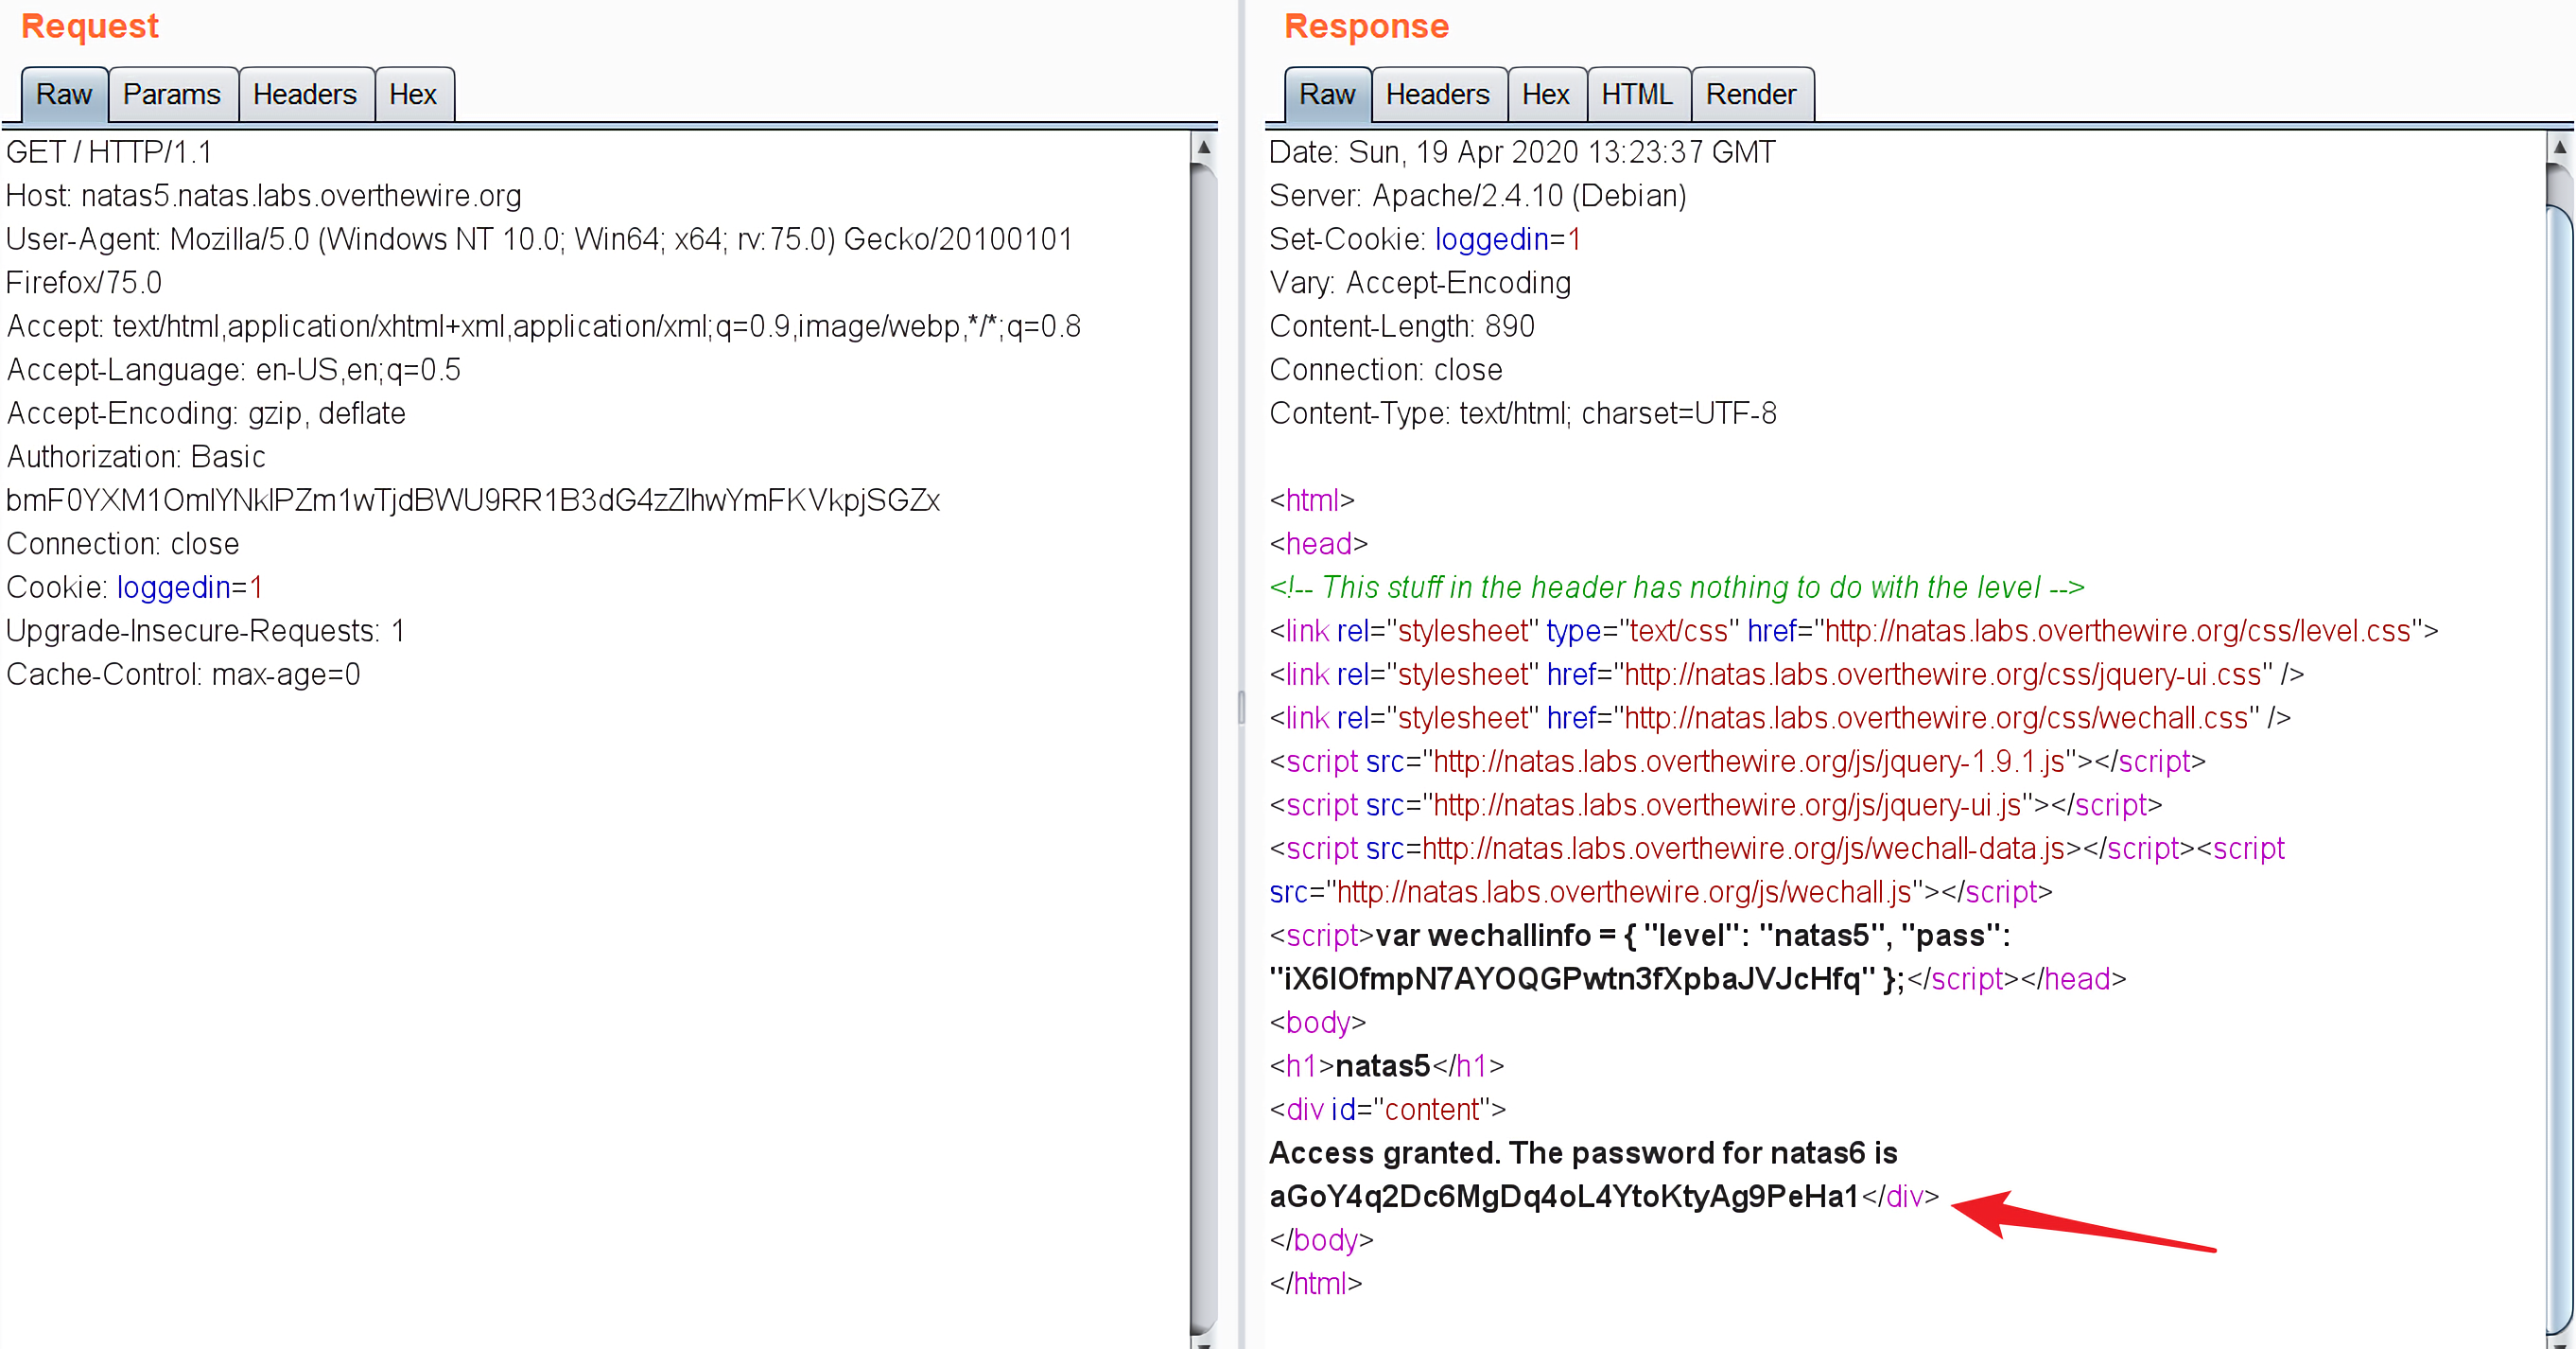The width and height of the screenshot is (2576, 1349).
Task: Click the 'Date: Sun, 19 Apr 2020' response line
Action: point(1522,152)
